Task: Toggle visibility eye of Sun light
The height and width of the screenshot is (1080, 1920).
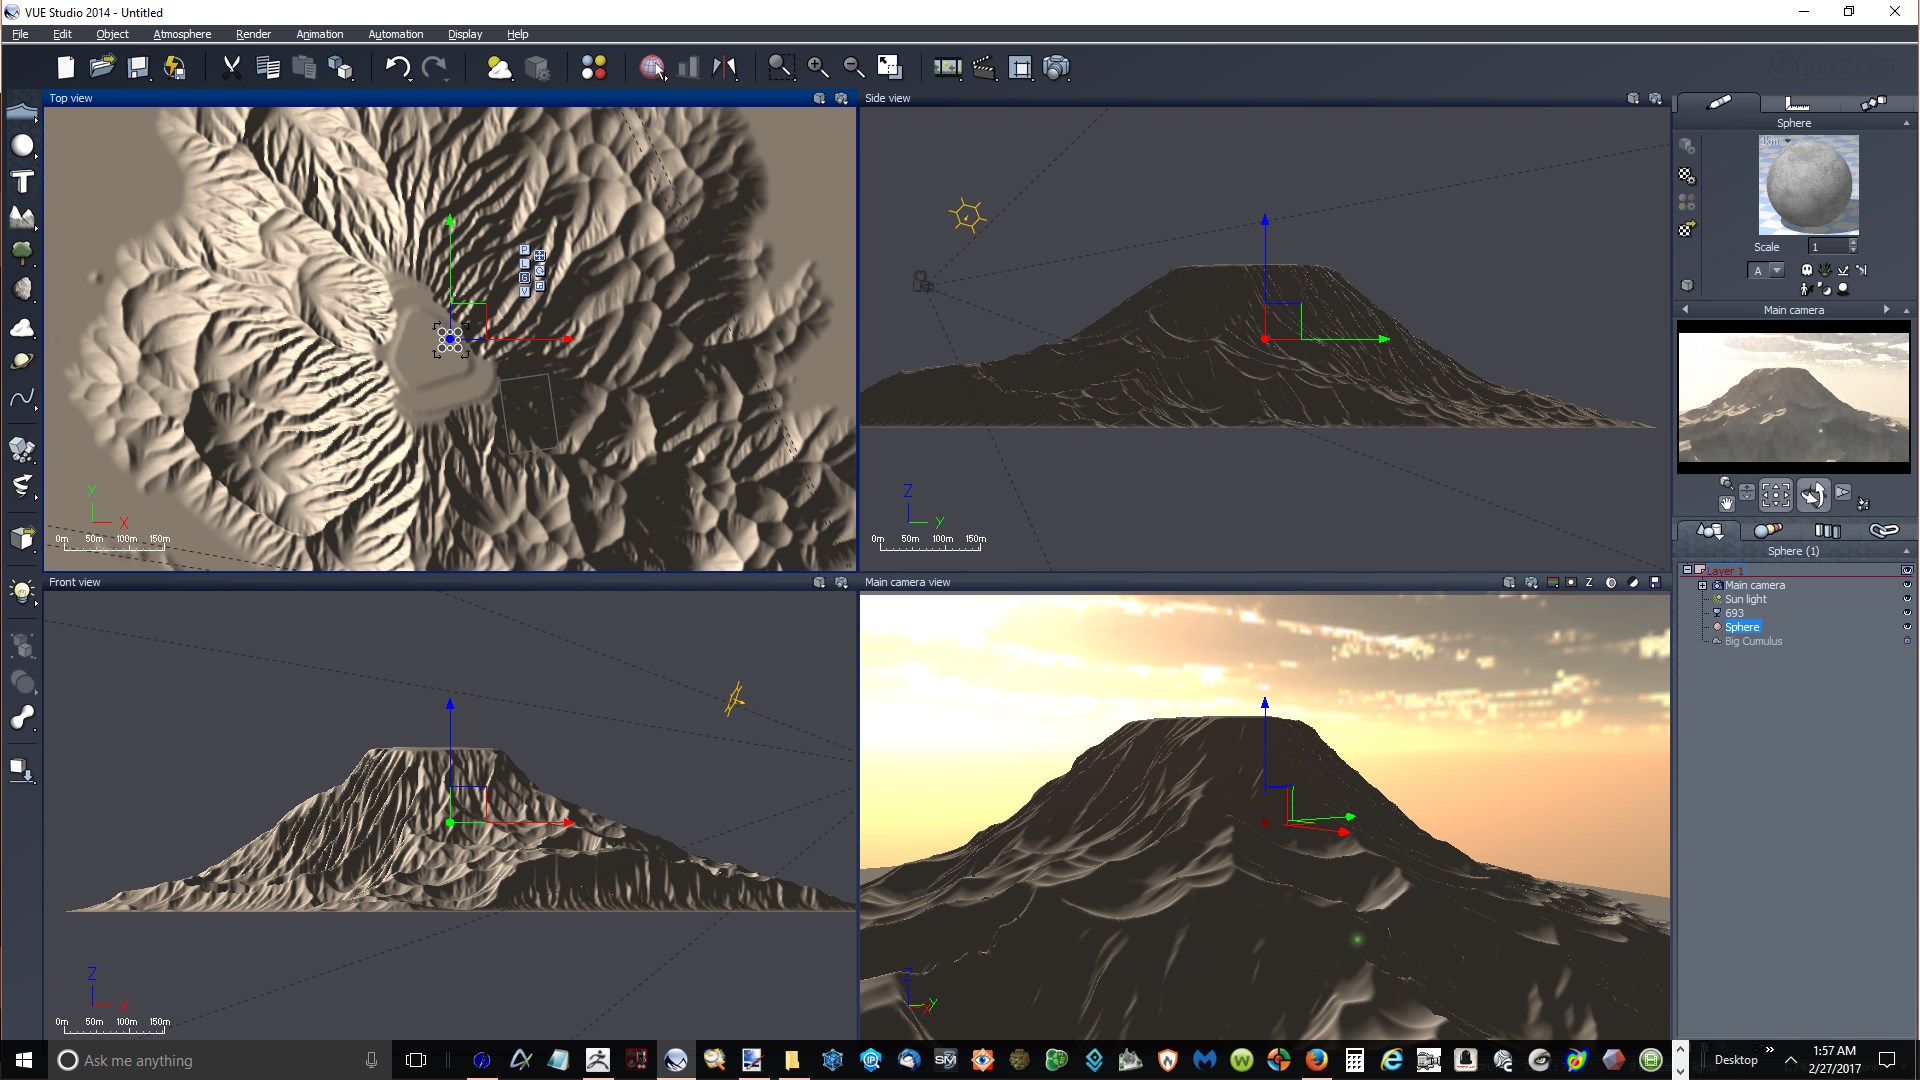Action: (x=1906, y=599)
